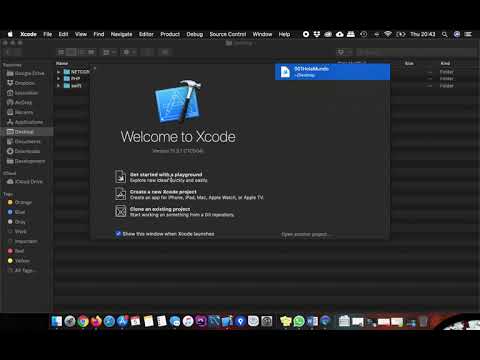
Task: Open the Source Control menu
Action: [x=228, y=34]
